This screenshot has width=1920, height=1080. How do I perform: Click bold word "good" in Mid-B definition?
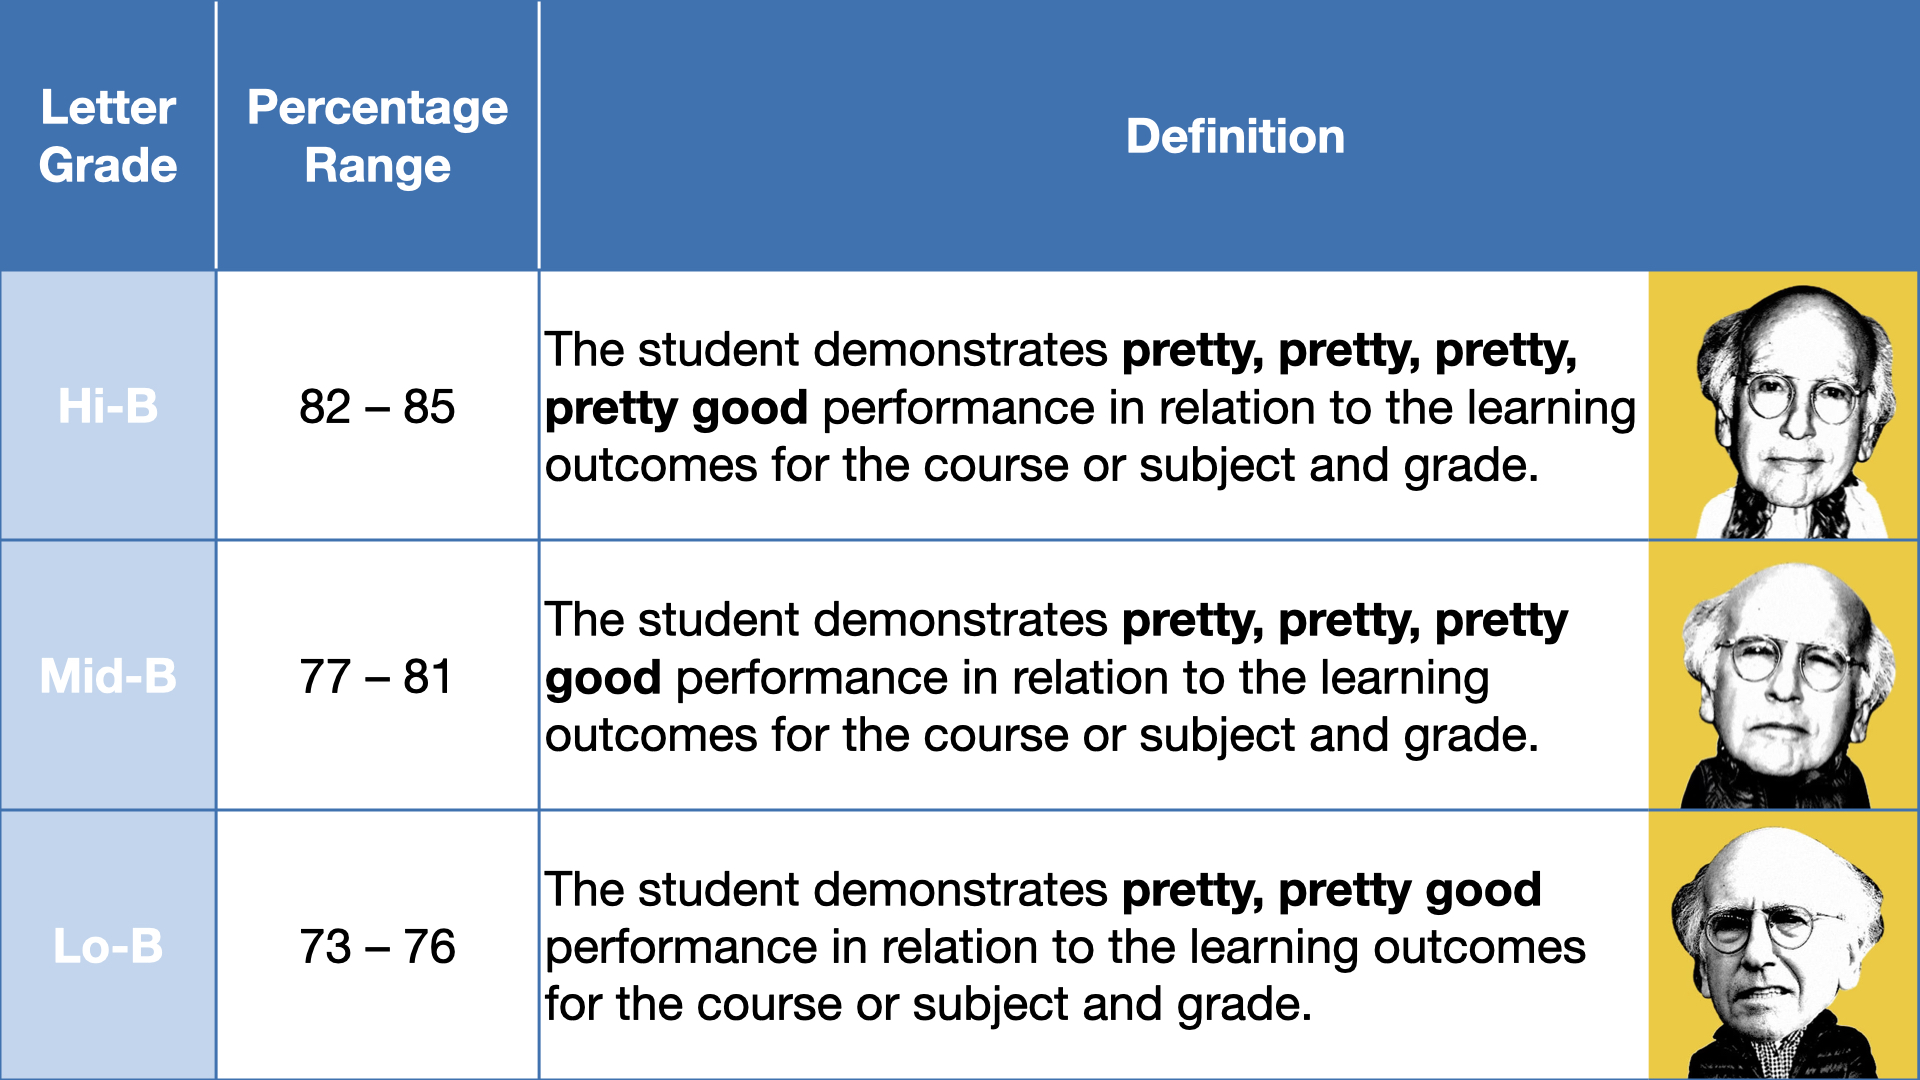click(x=603, y=678)
